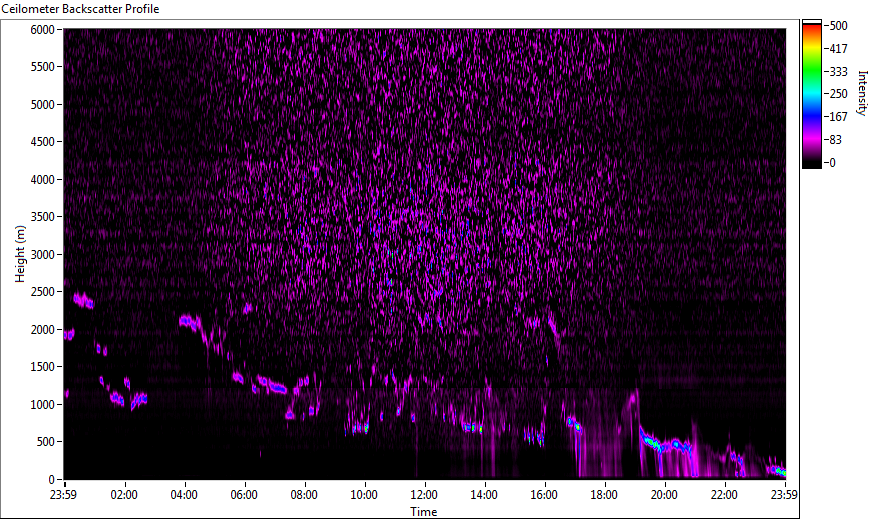872x519 pixels.
Task: Click the 10:00 time axis label
Action: pos(364,495)
